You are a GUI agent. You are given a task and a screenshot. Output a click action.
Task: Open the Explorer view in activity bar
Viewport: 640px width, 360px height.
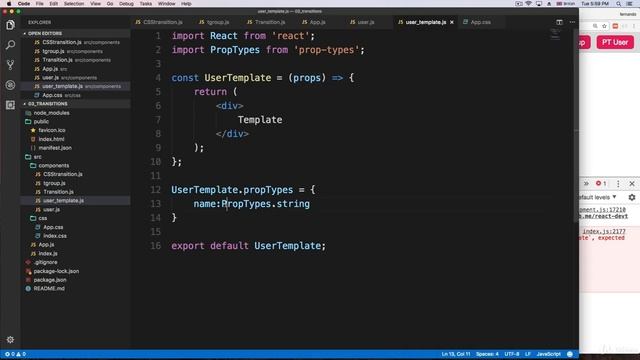pyautogui.click(x=10, y=25)
